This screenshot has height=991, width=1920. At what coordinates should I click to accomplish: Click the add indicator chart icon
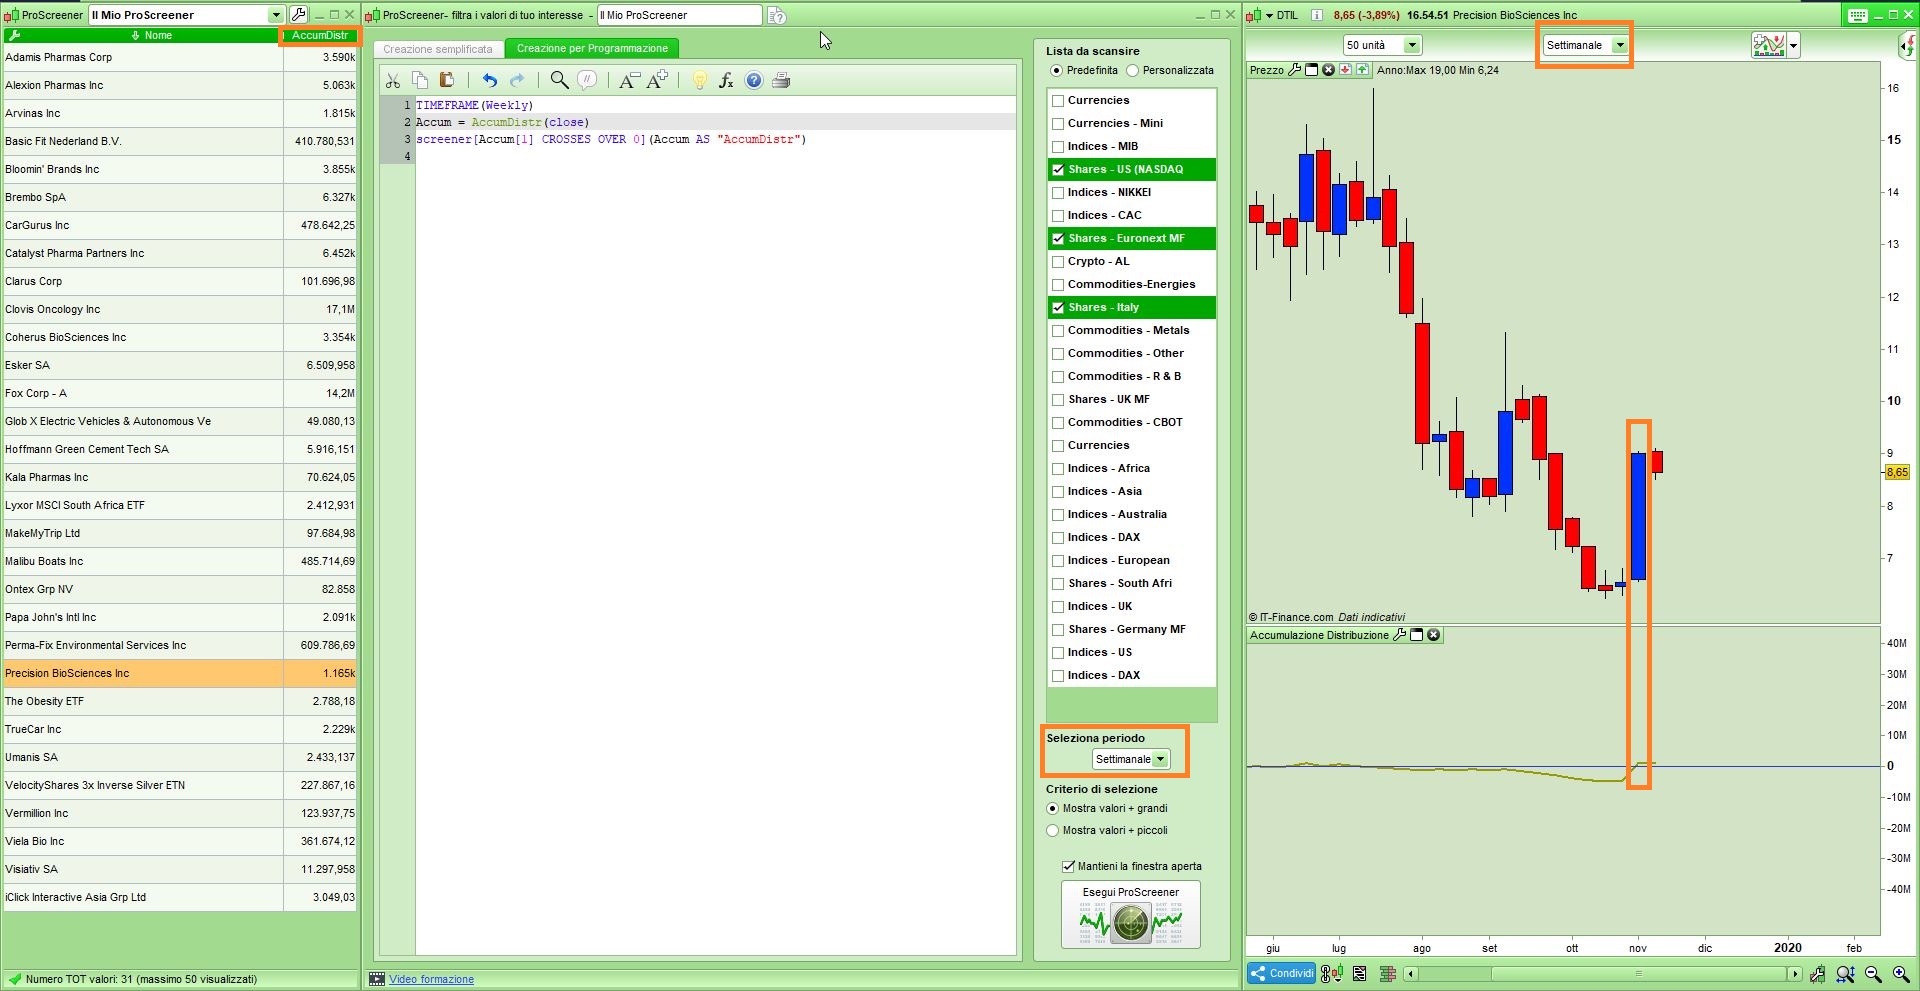tap(1768, 45)
